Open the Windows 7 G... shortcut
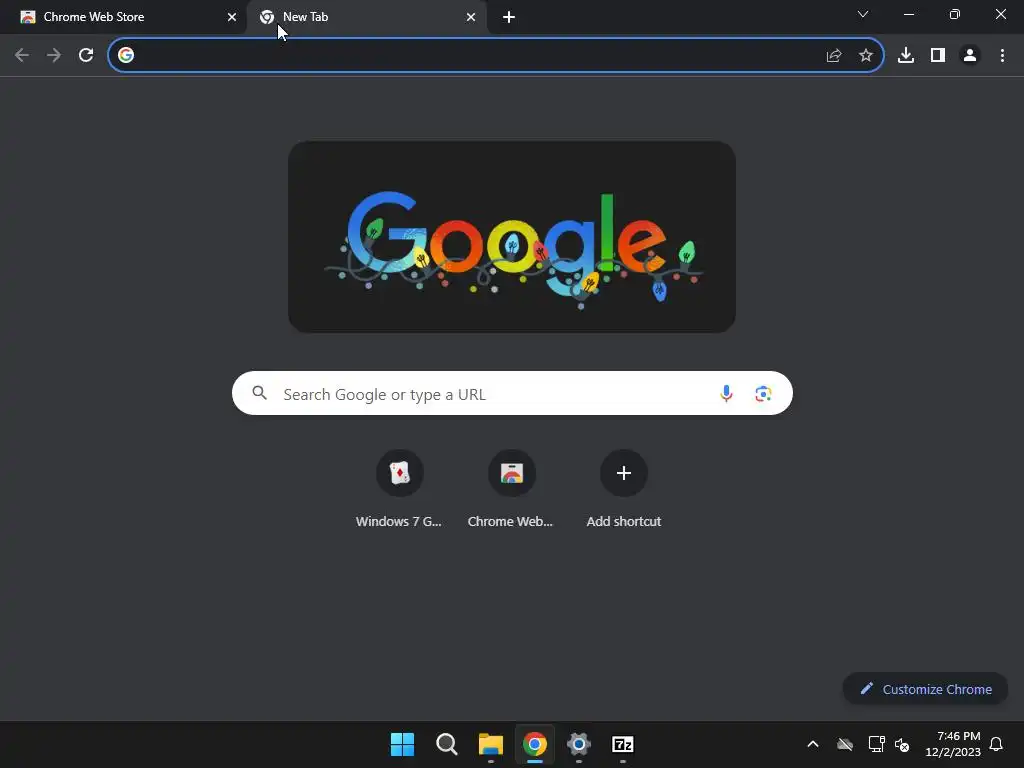Image resolution: width=1024 pixels, height=768 pixels. (x=400, y=489)
